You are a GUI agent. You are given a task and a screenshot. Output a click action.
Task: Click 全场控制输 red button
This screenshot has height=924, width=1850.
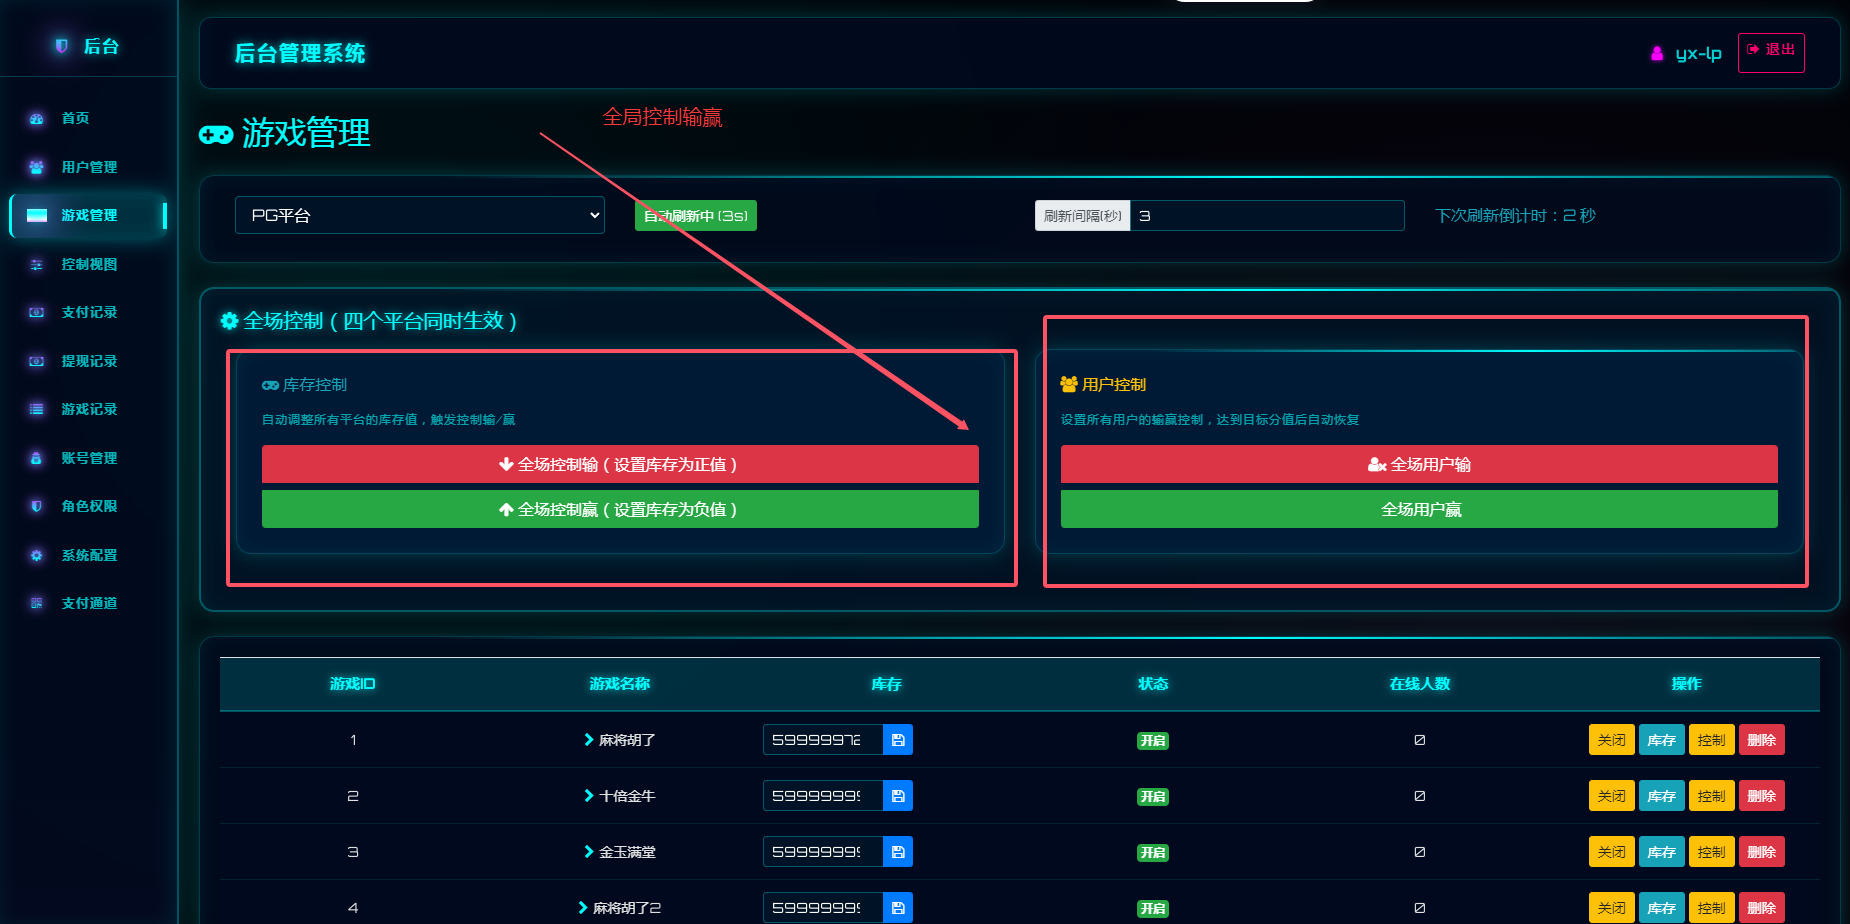620,464
